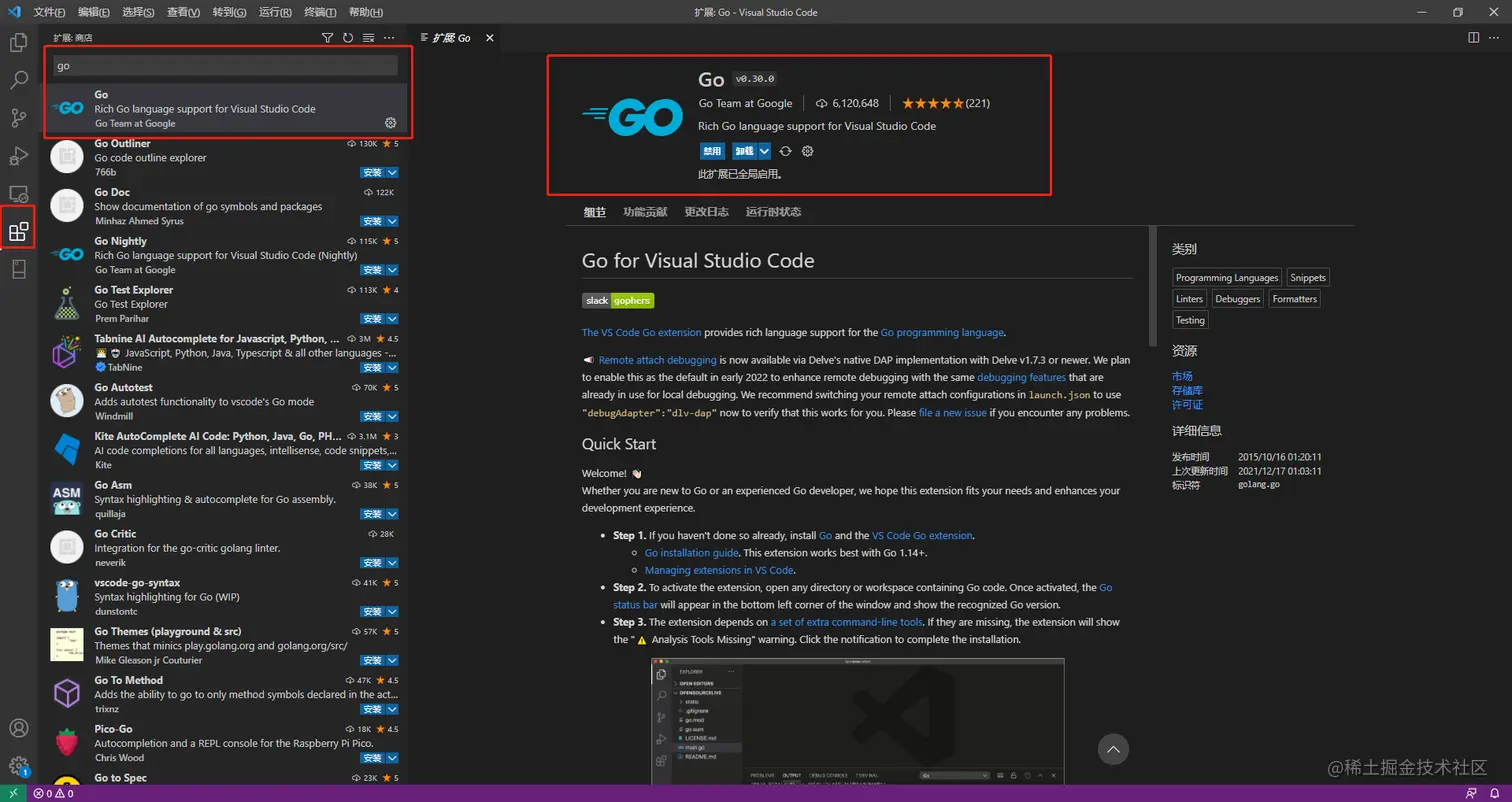
Task: Open install dropdown arrow for Go Outliner
Action: [x=393, y=172]
